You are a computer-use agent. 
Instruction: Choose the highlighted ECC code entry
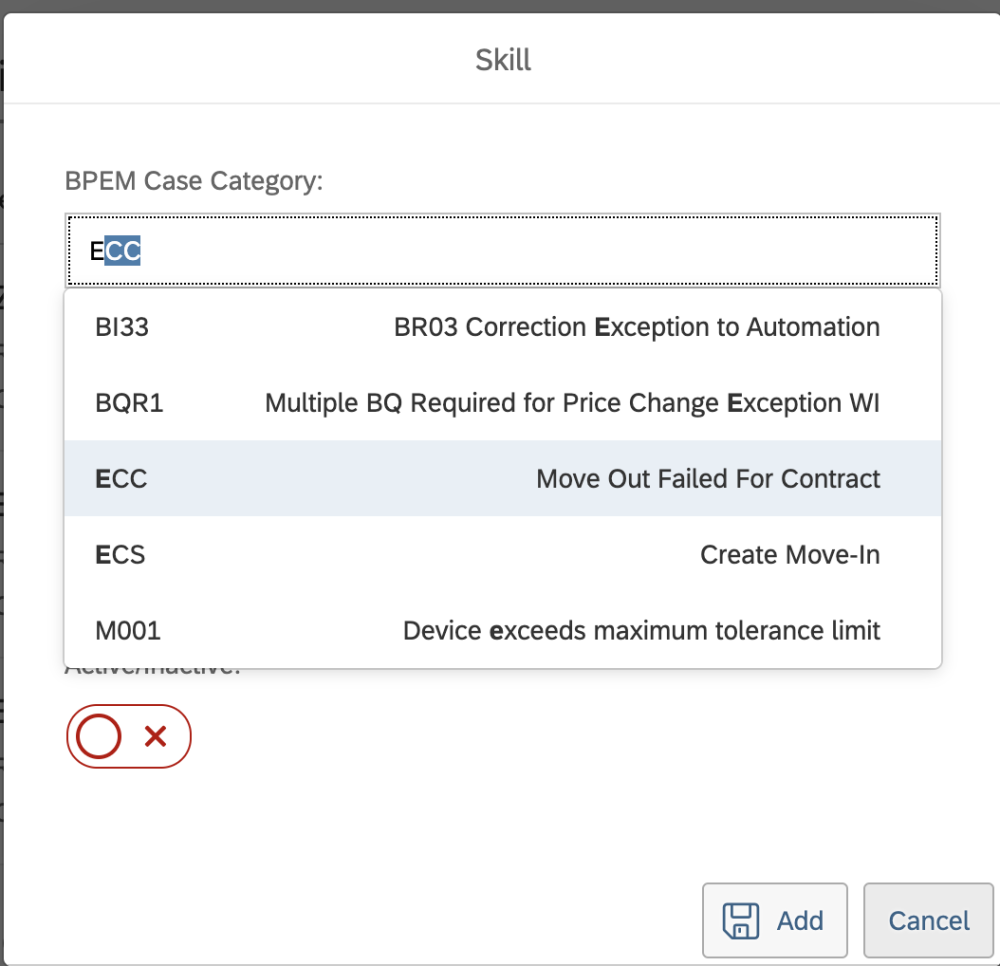121,479
